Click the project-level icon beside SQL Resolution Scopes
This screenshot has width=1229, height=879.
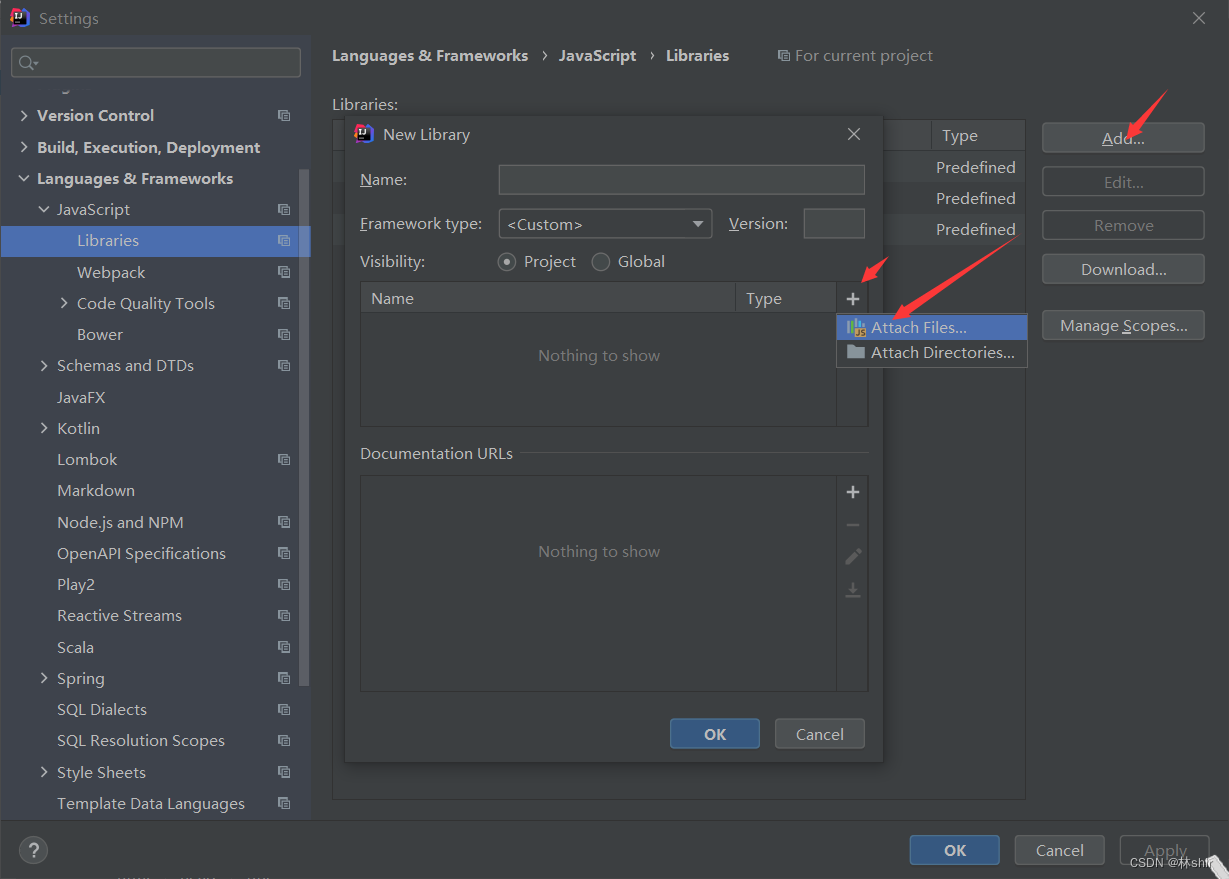tap(284, 741)
